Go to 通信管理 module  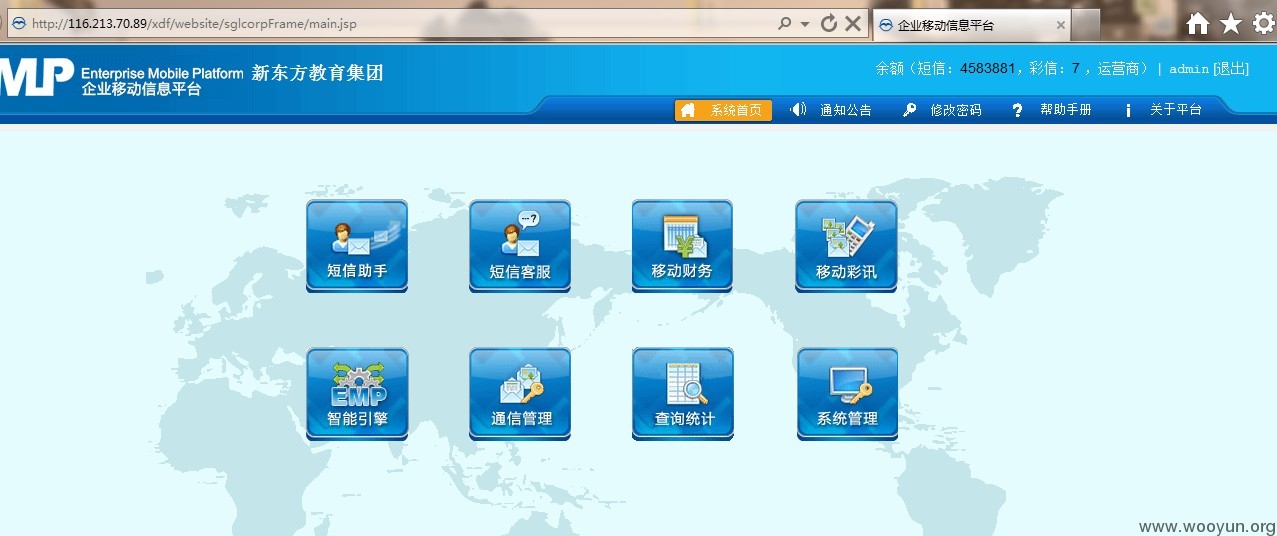pyautogui.click(x=520, y=393)
